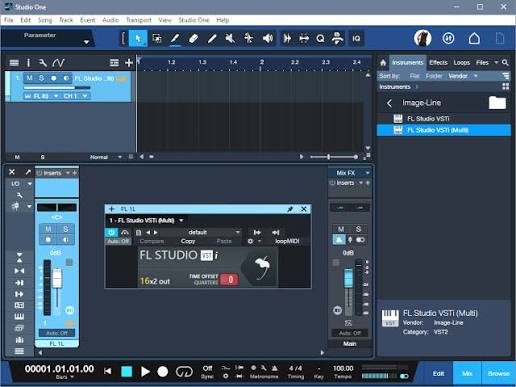Click the Browse view button
Image resolution: width=516 pixels, height=387 pixels.
click(x=498, y=373)
